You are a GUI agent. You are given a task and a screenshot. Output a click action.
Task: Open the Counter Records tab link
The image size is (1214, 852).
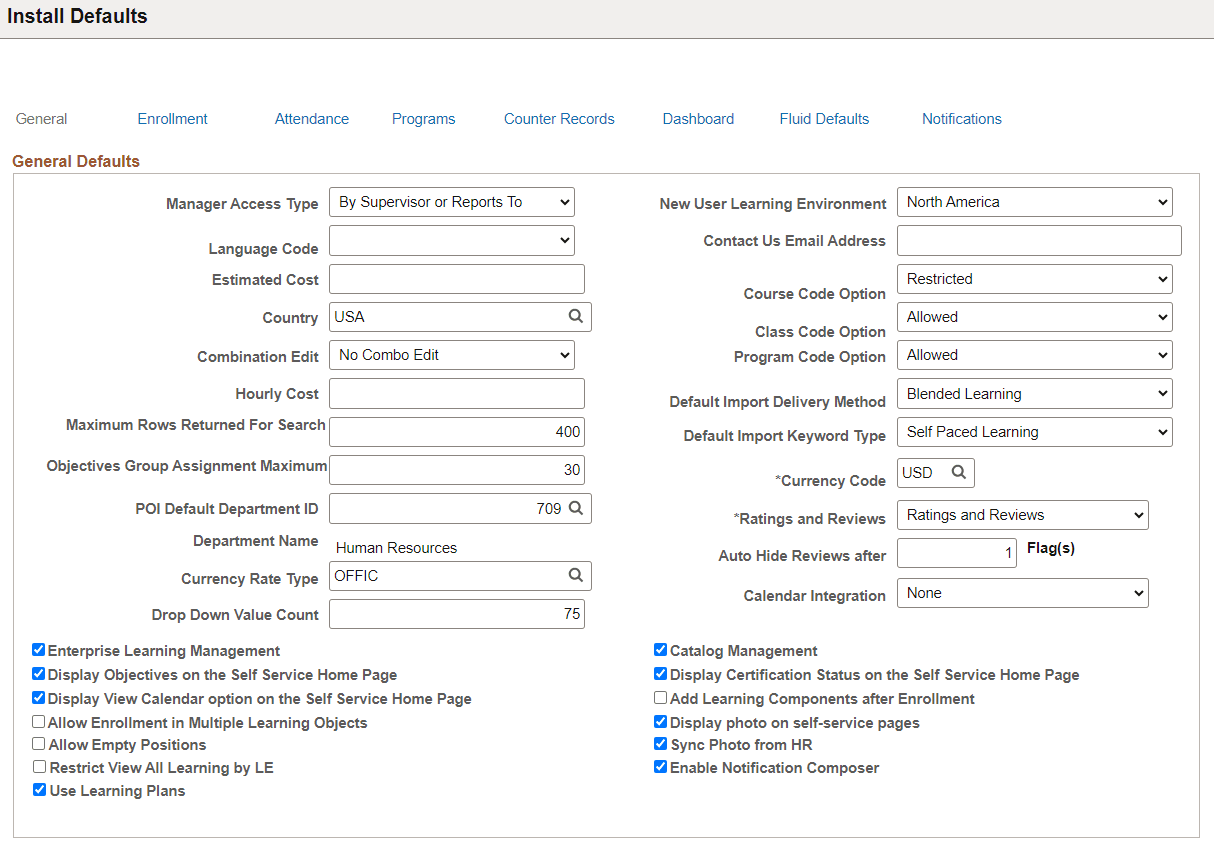559,119
